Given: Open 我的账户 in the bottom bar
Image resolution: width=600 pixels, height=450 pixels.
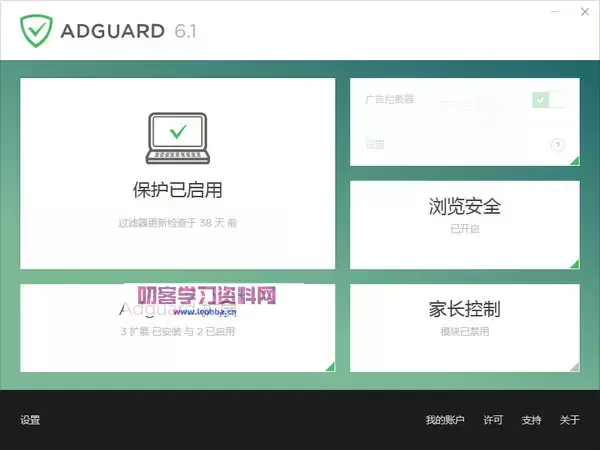Looking at the screenshot, I should click(x=445, y=420).
